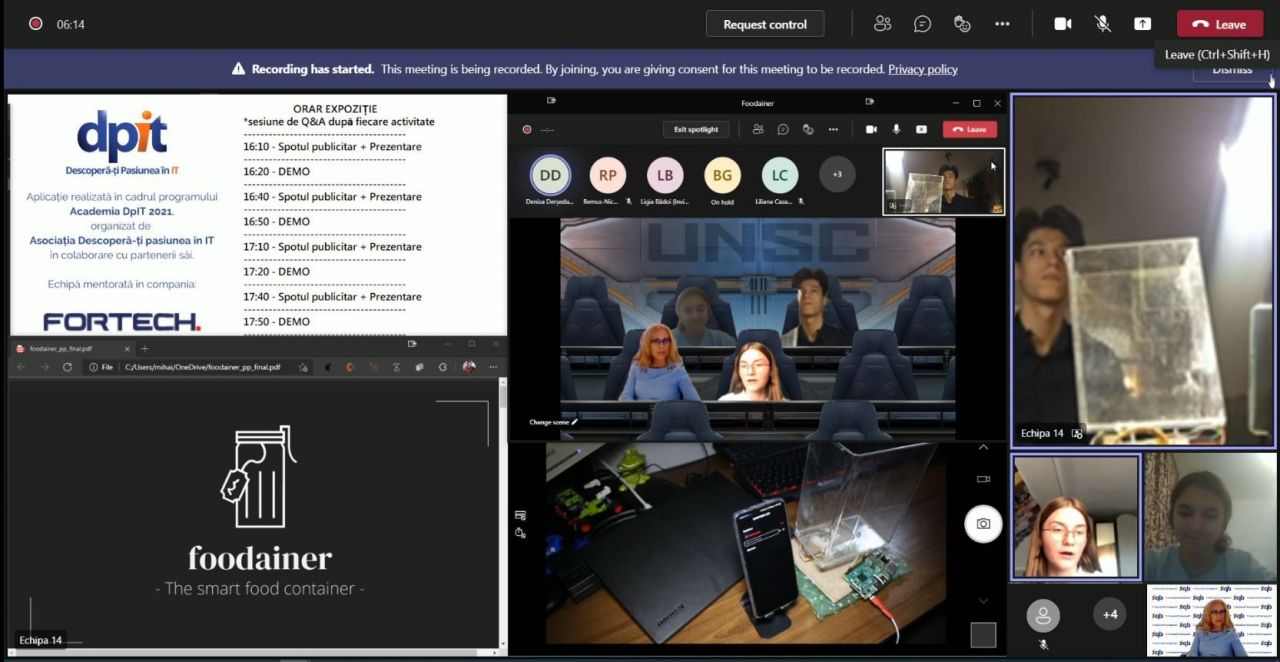Click the address bar with foodainer_pp_final.pdf path
The width and height of the screenshot is (1280, 662).
pyautogui.click(x=198, y=367)
